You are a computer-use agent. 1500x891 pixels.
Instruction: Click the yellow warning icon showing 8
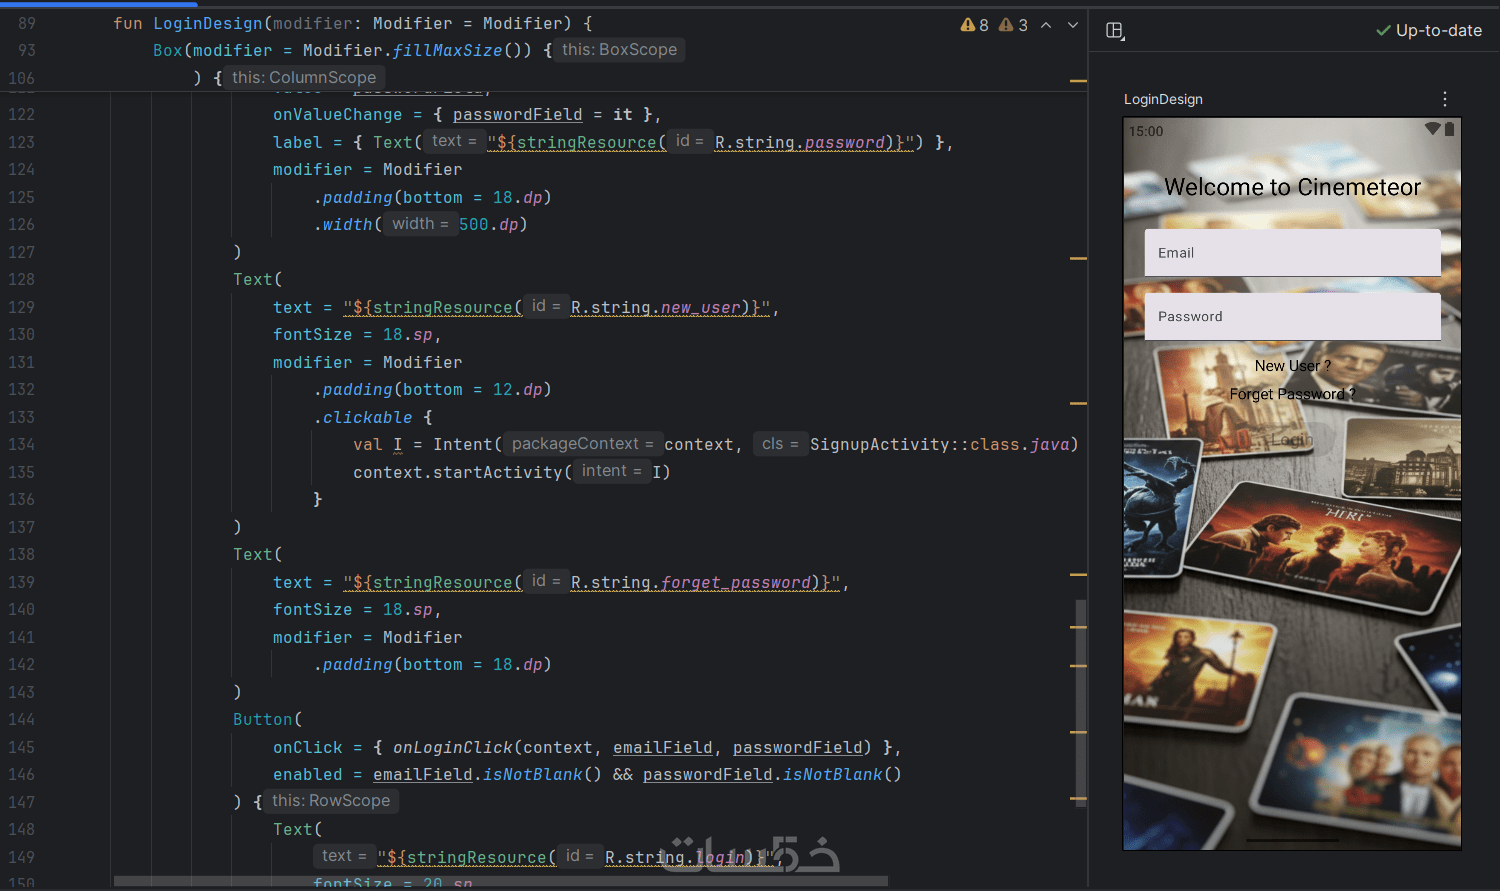974,25
